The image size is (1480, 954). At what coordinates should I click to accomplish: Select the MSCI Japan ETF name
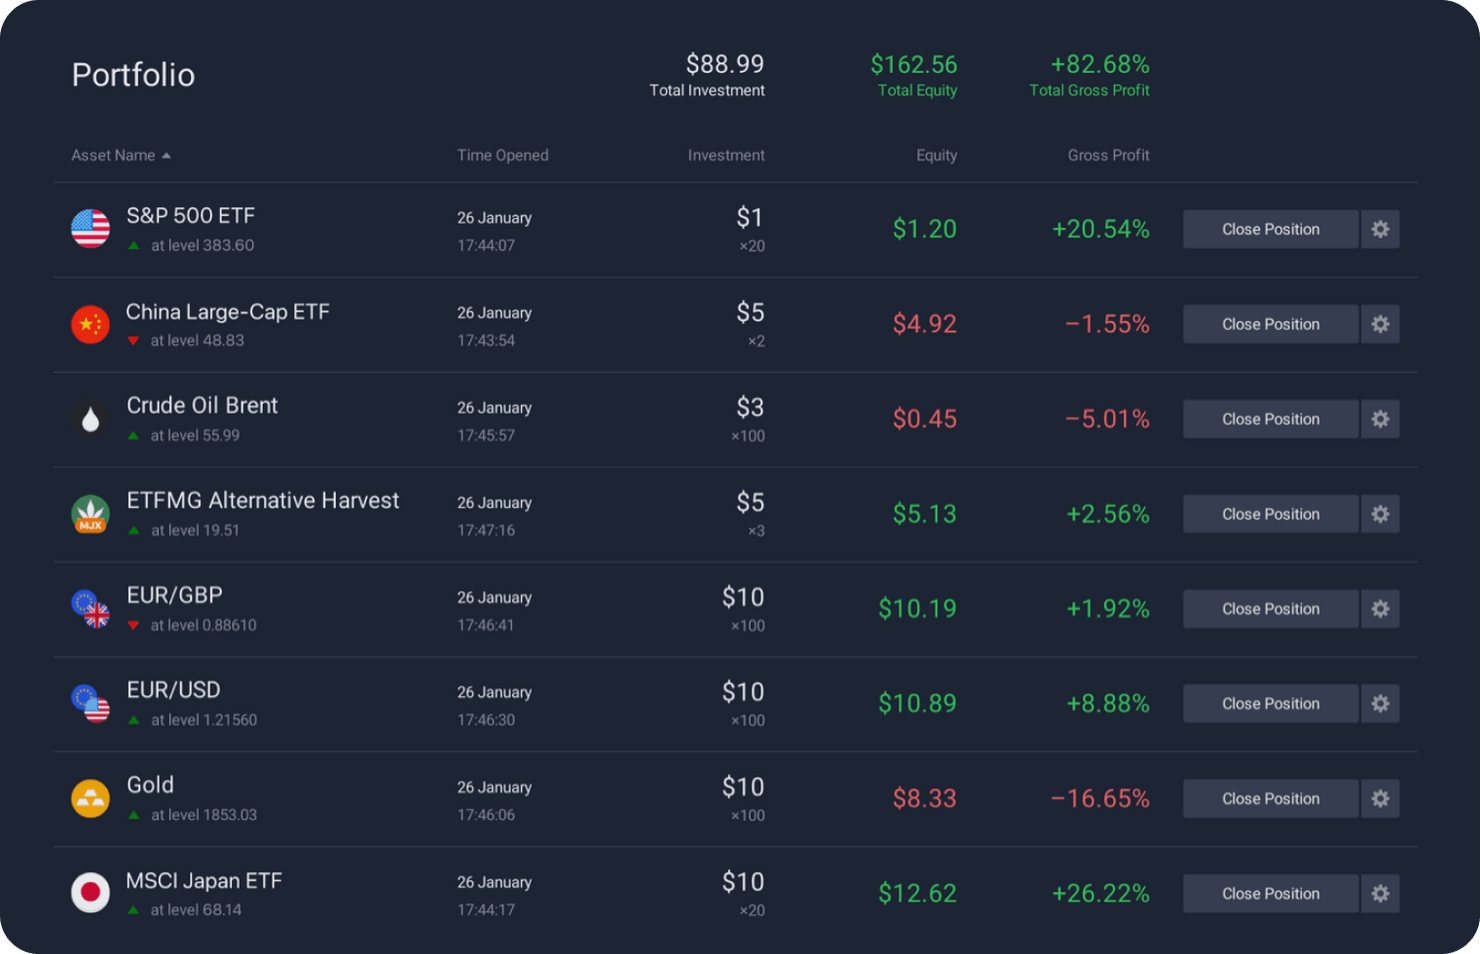pyautogui.click(x=204, y=881)
